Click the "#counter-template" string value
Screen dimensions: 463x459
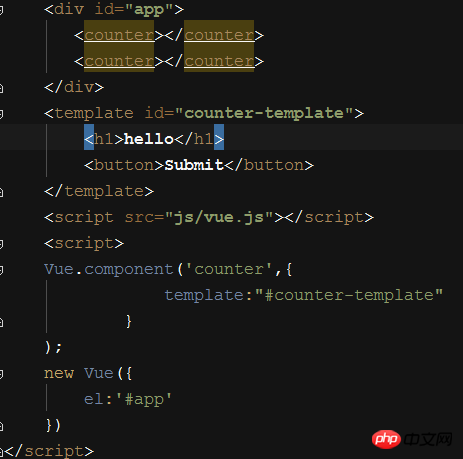(x=349, y=295)
